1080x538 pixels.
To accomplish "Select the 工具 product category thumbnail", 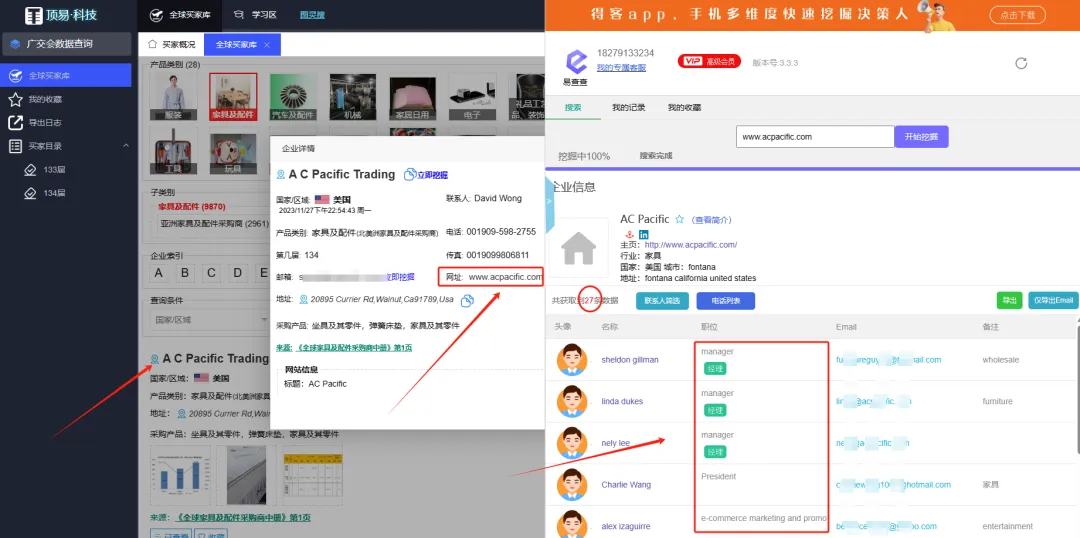I will coord(174,150).
